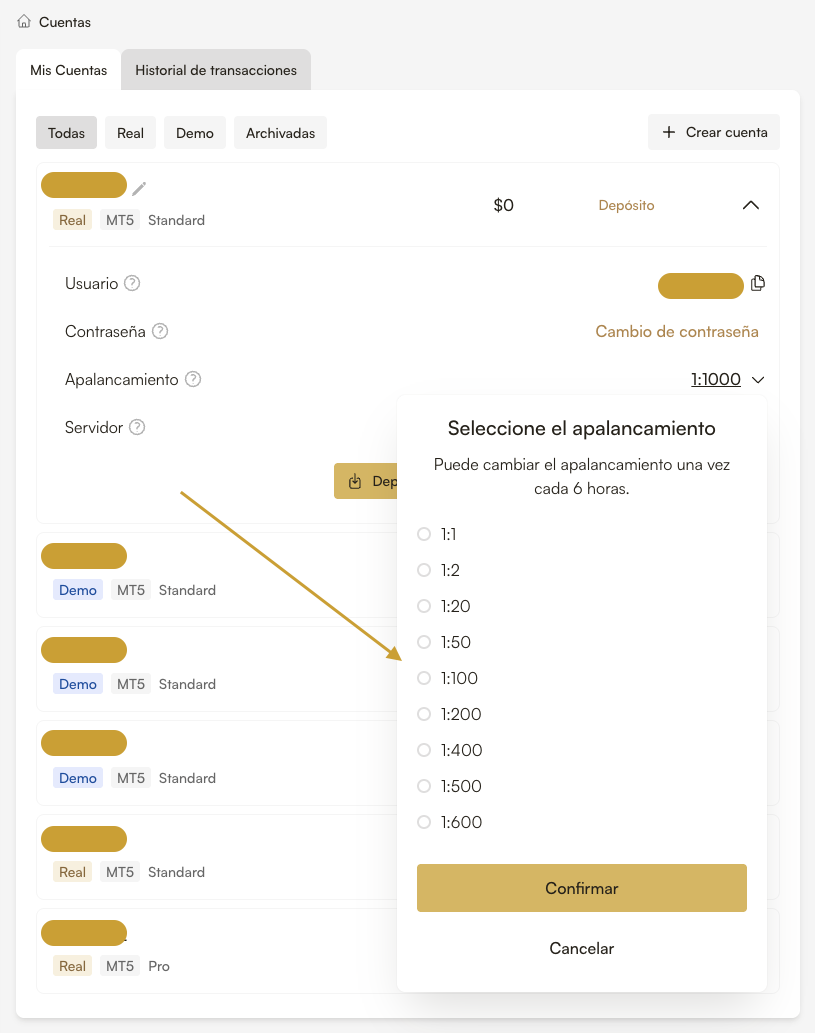Click the Depósito link next to balance

tap(626, 205)
